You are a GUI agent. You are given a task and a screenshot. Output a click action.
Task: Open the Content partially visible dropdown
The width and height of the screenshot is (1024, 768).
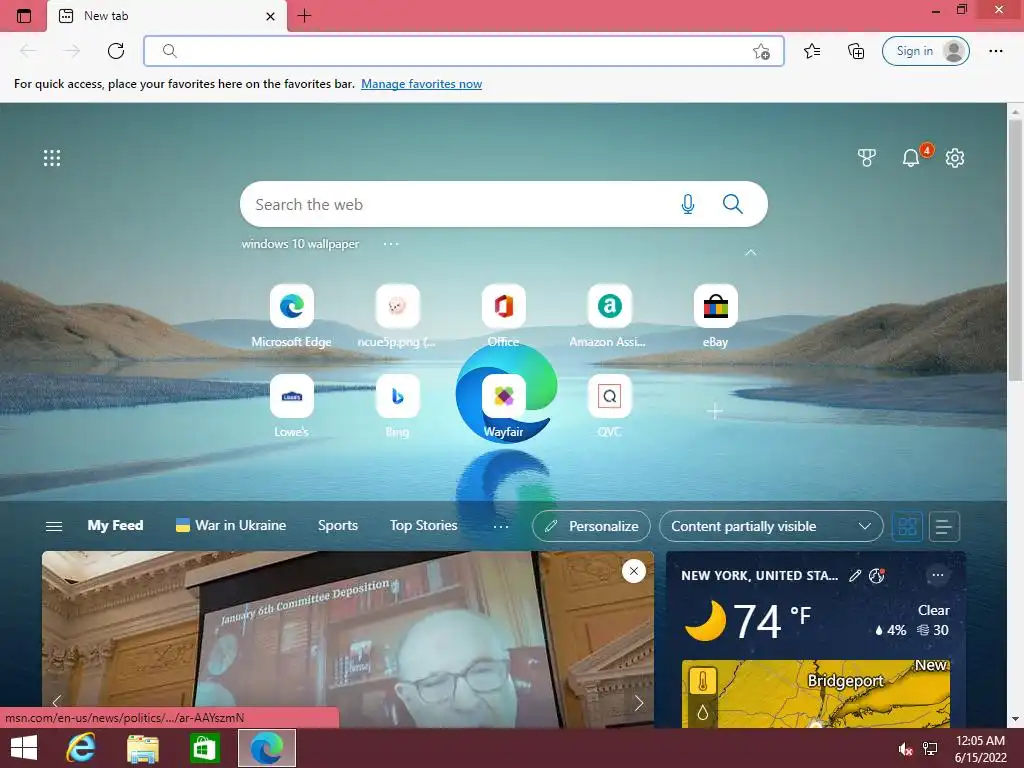[x=771, y=526]
